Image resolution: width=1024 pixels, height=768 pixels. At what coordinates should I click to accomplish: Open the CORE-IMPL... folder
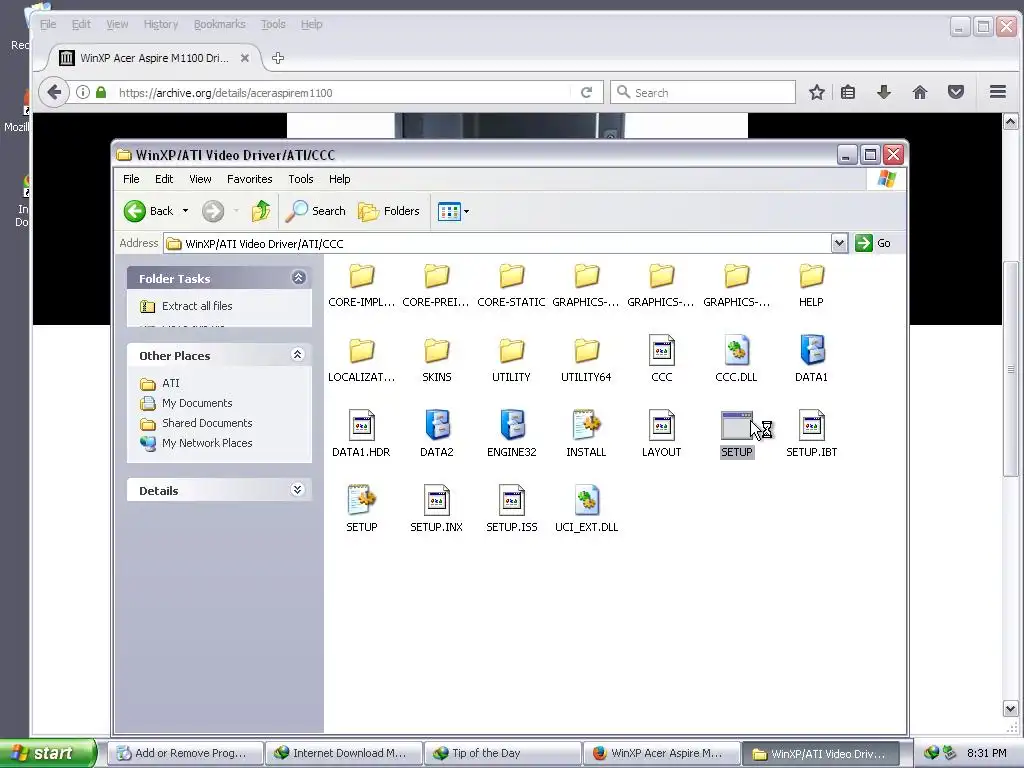[361, 285]
